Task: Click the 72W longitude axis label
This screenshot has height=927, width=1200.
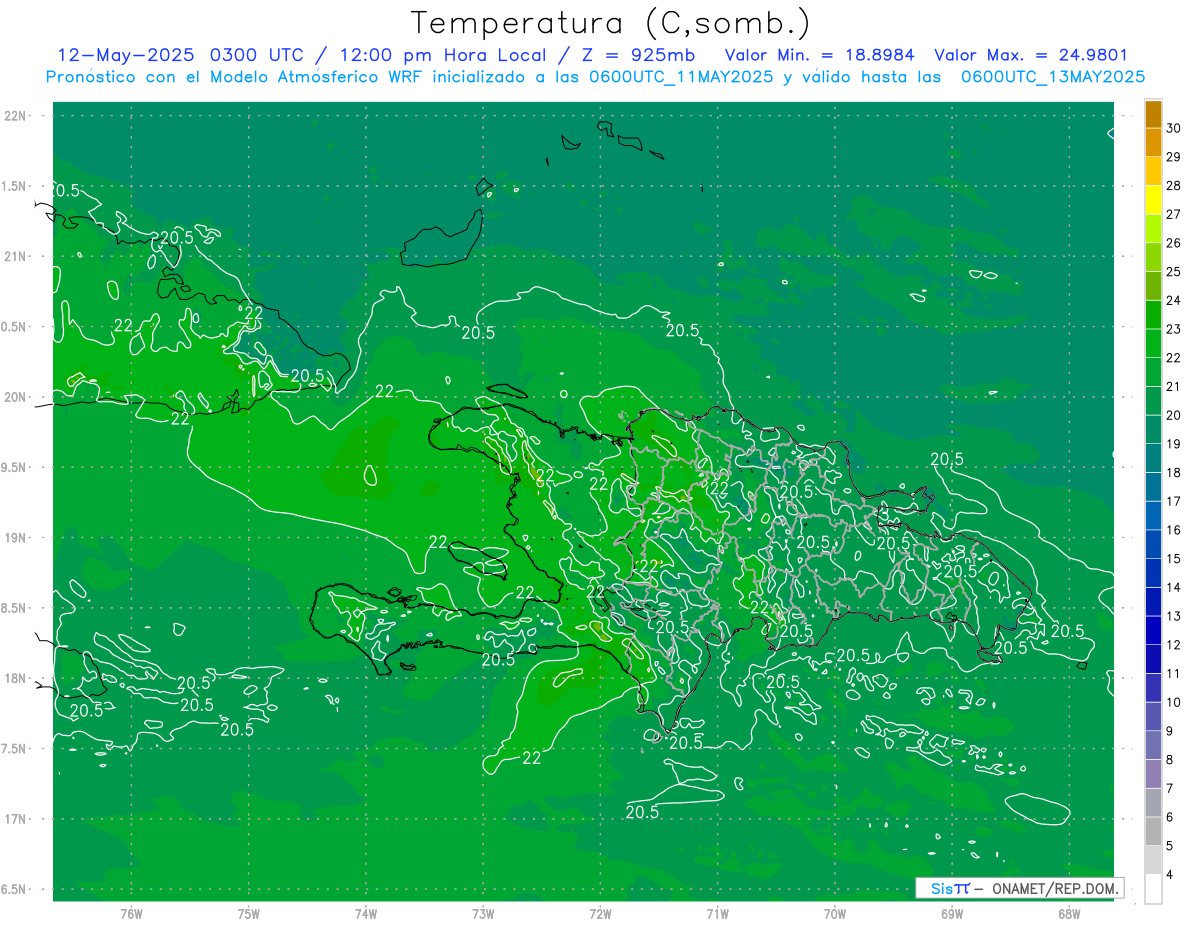Action: coord(600,913)
